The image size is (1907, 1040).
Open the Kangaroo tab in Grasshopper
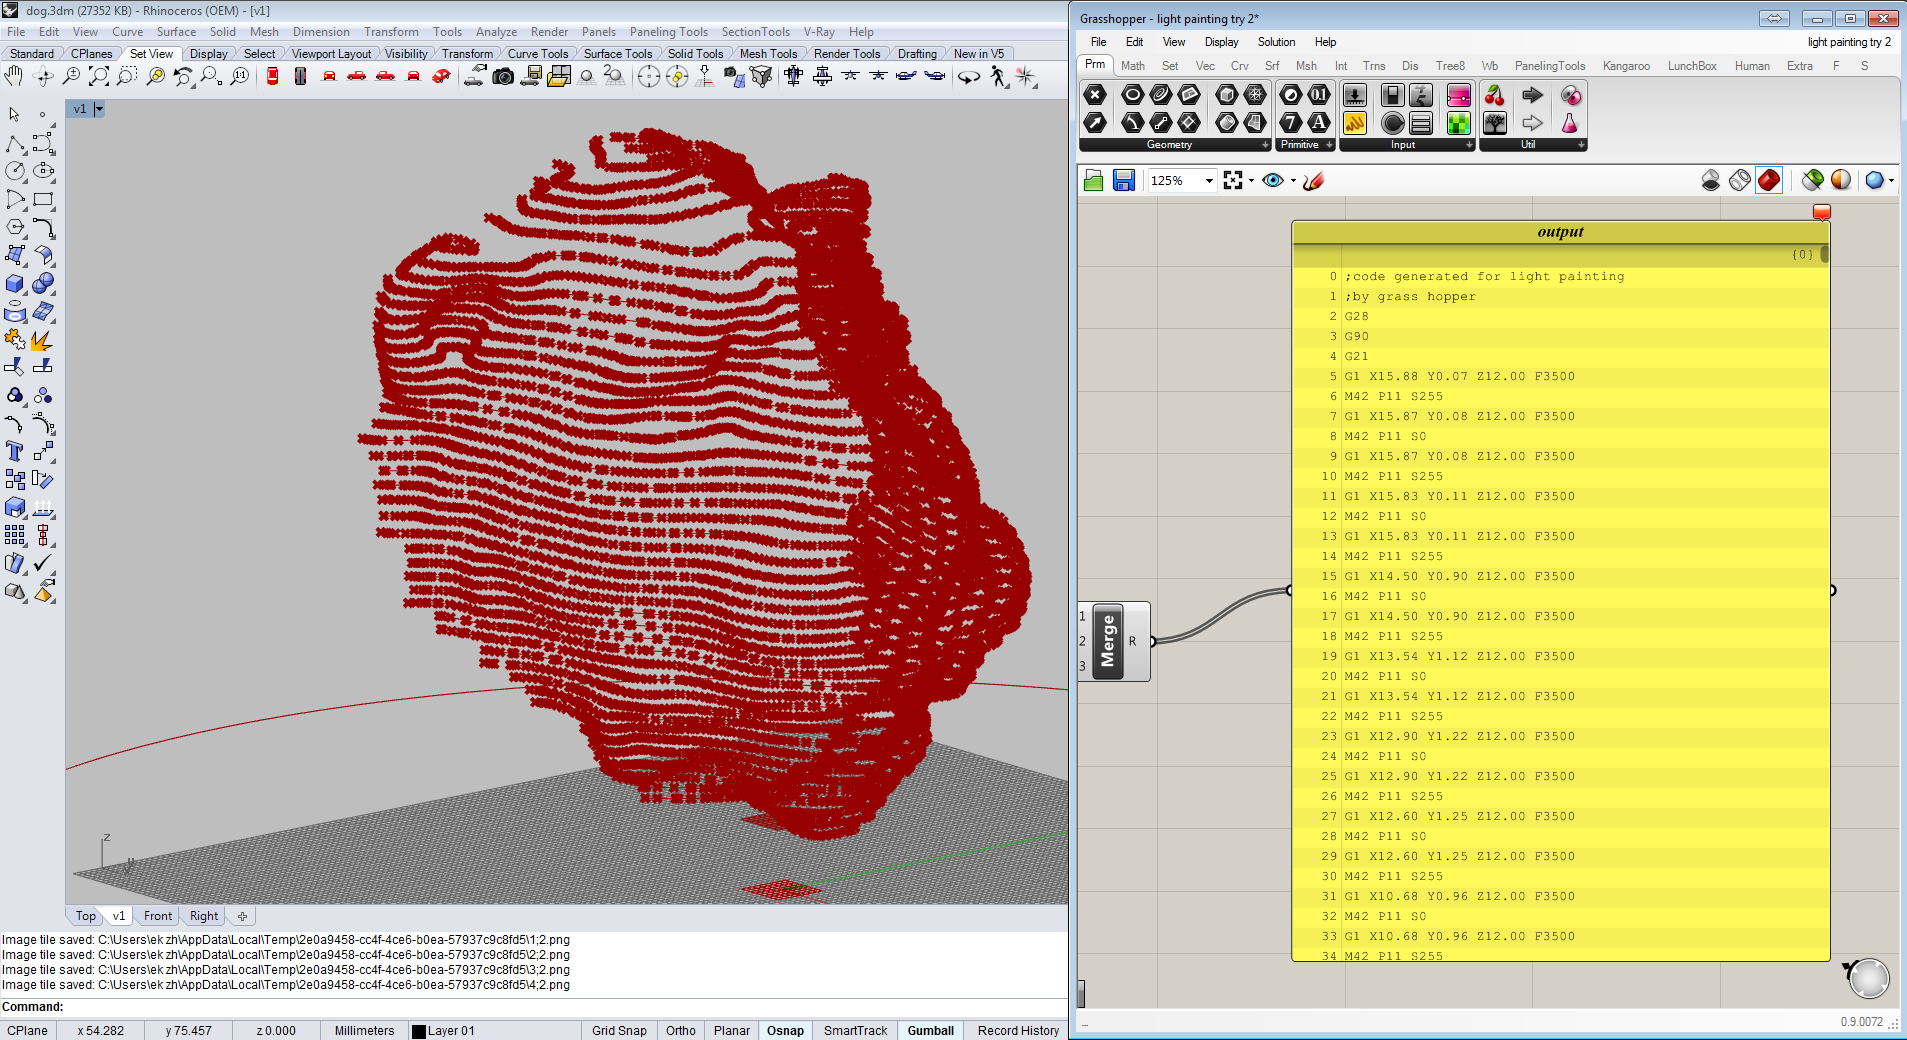click(x=1626, y=66)
